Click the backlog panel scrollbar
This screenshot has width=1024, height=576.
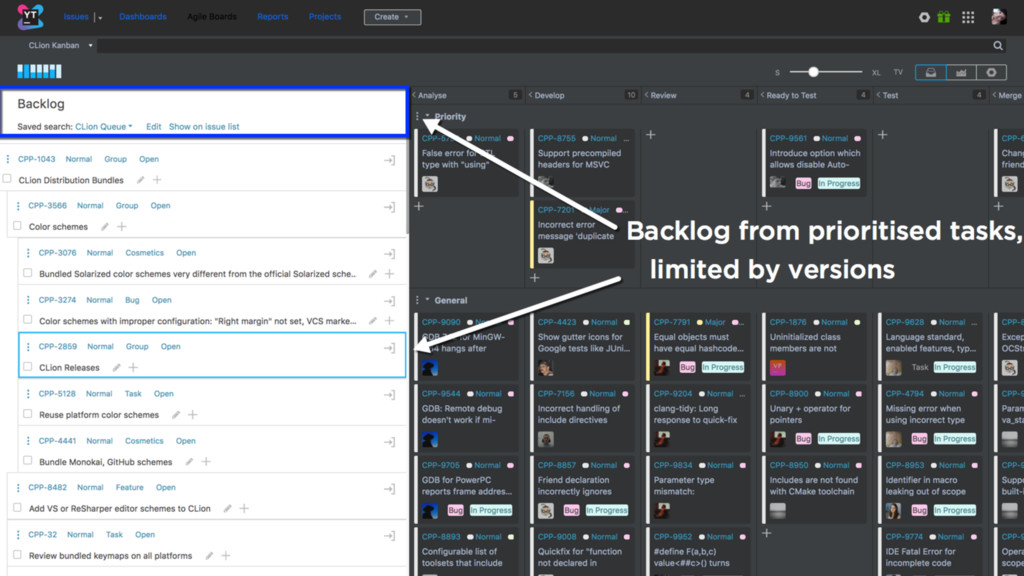(x=408, y=186)
